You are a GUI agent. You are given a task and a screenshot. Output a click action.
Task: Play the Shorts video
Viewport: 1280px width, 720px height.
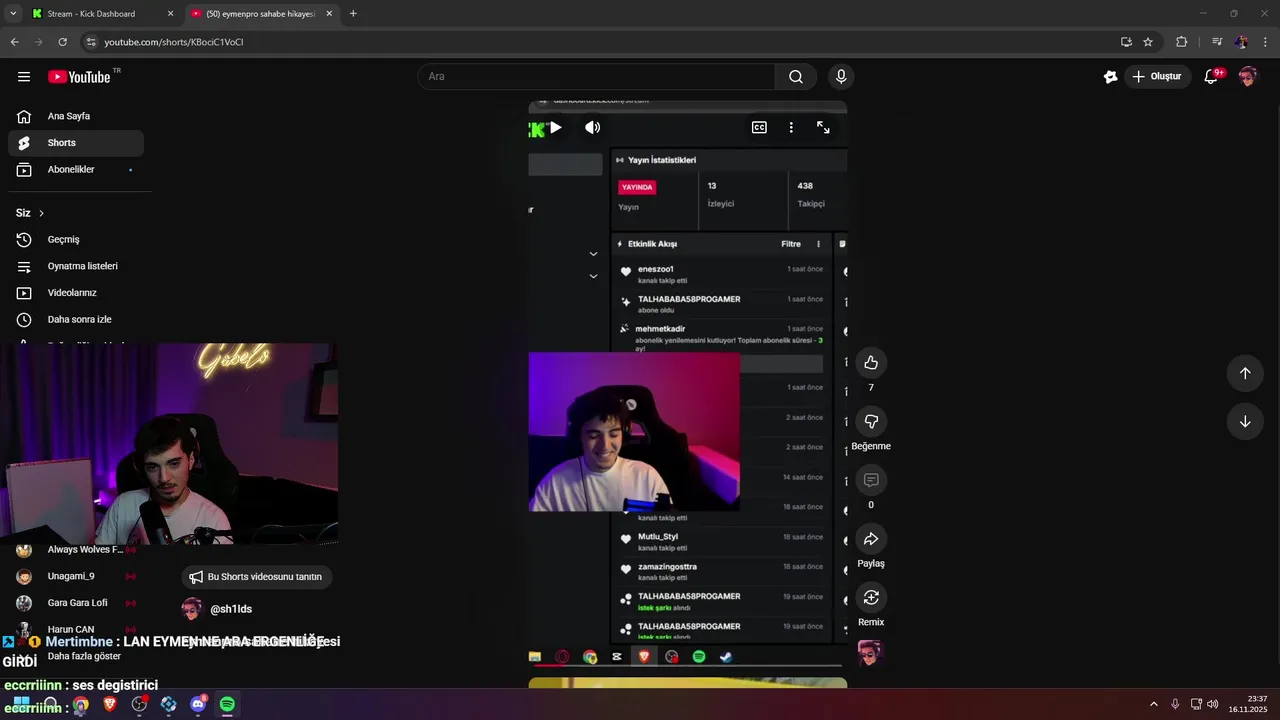[556, 127]
